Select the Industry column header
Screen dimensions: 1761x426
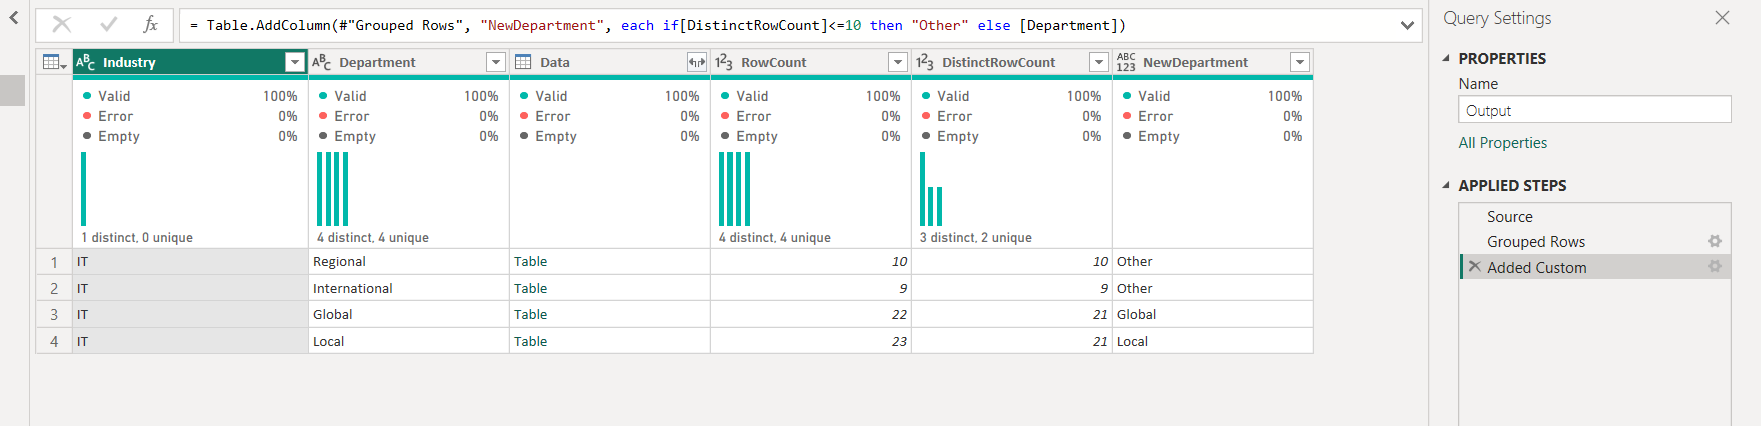point(190,62)
